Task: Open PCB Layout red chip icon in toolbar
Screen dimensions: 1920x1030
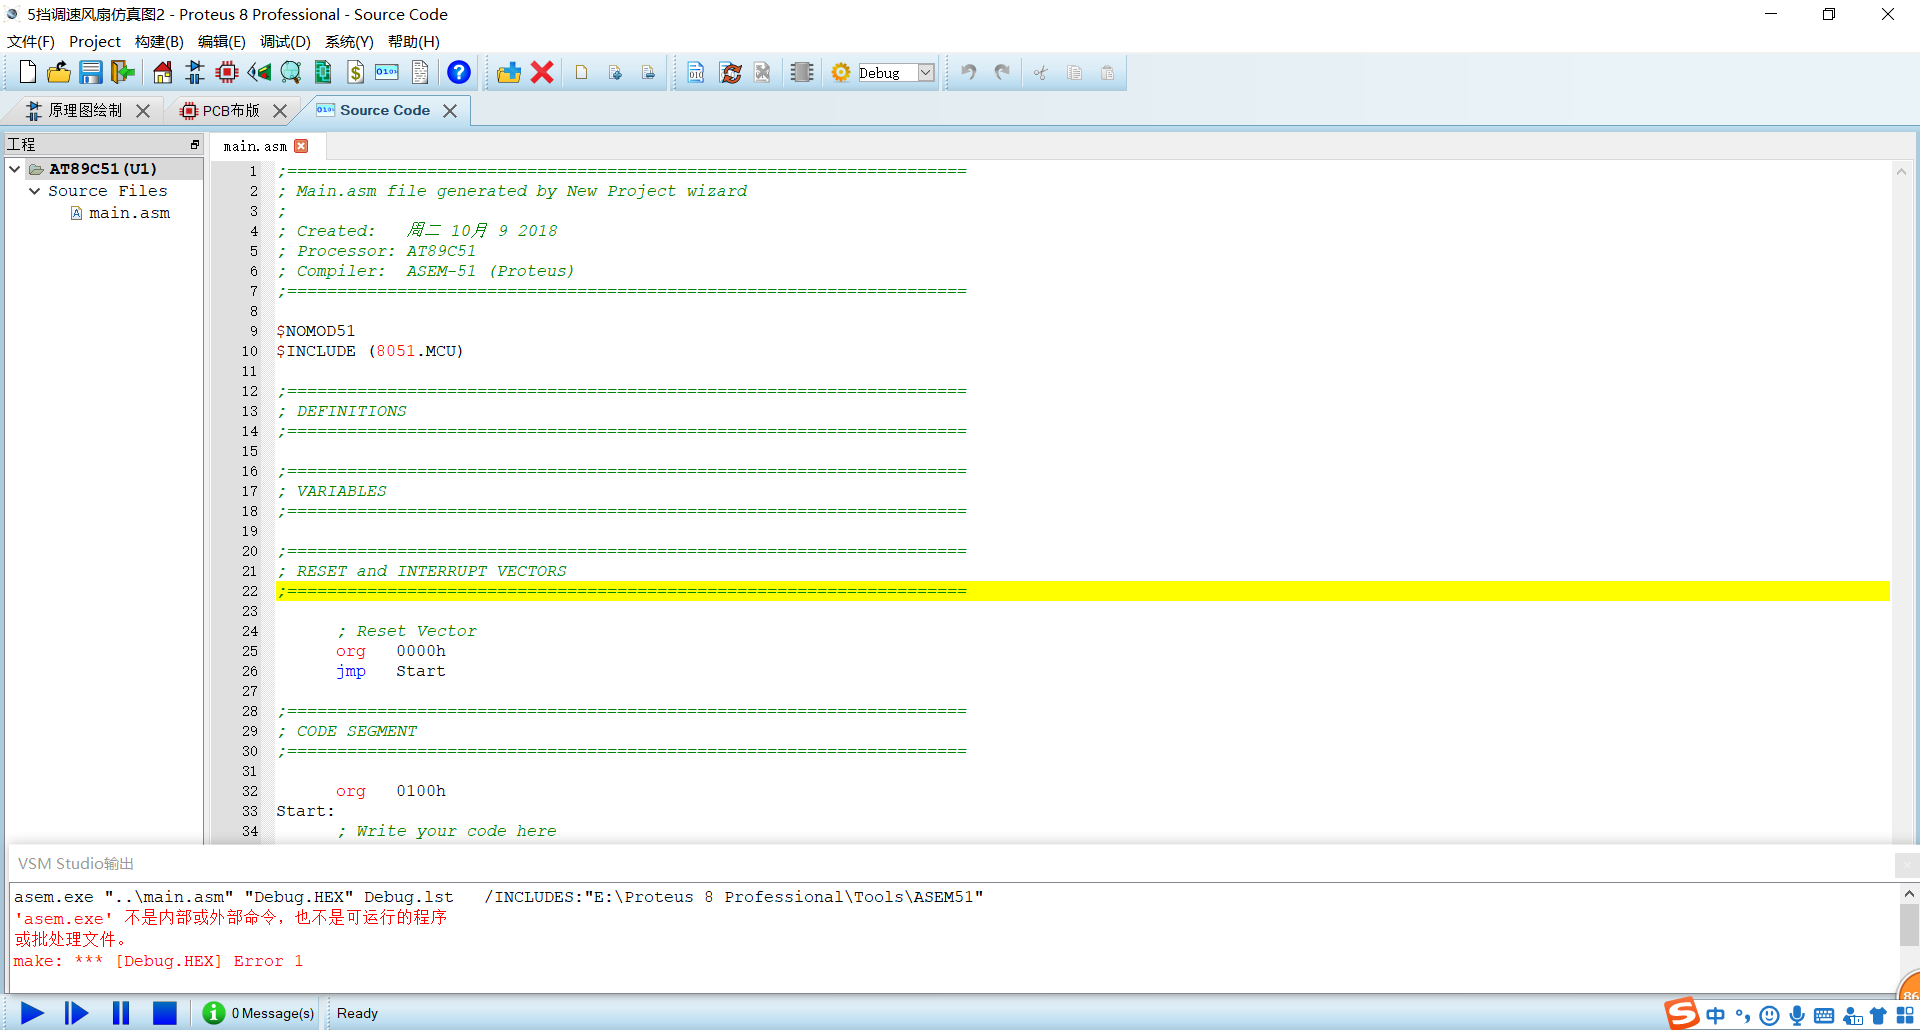Action: click(227, 72)
